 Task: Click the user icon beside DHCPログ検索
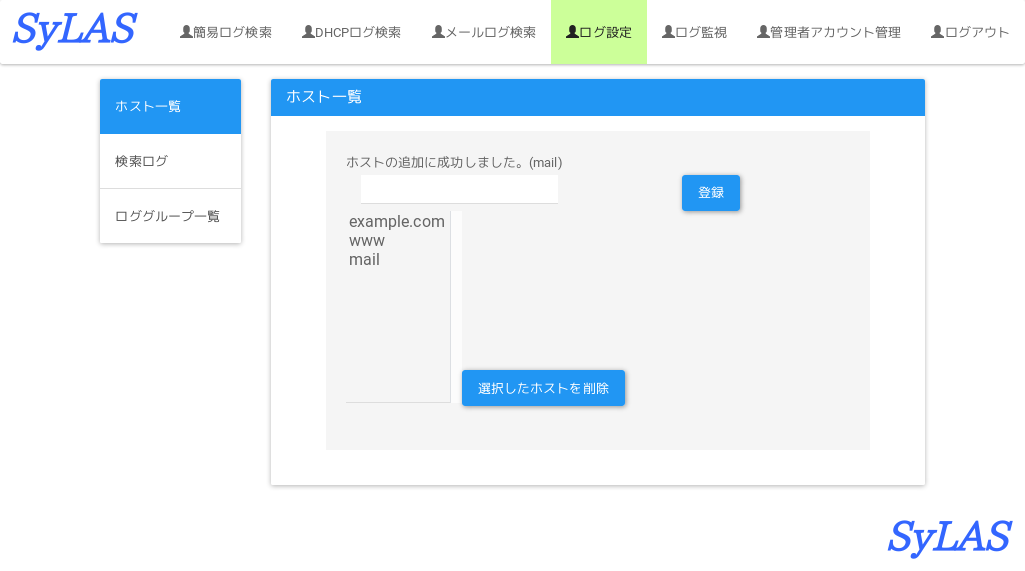coord(308,32)
